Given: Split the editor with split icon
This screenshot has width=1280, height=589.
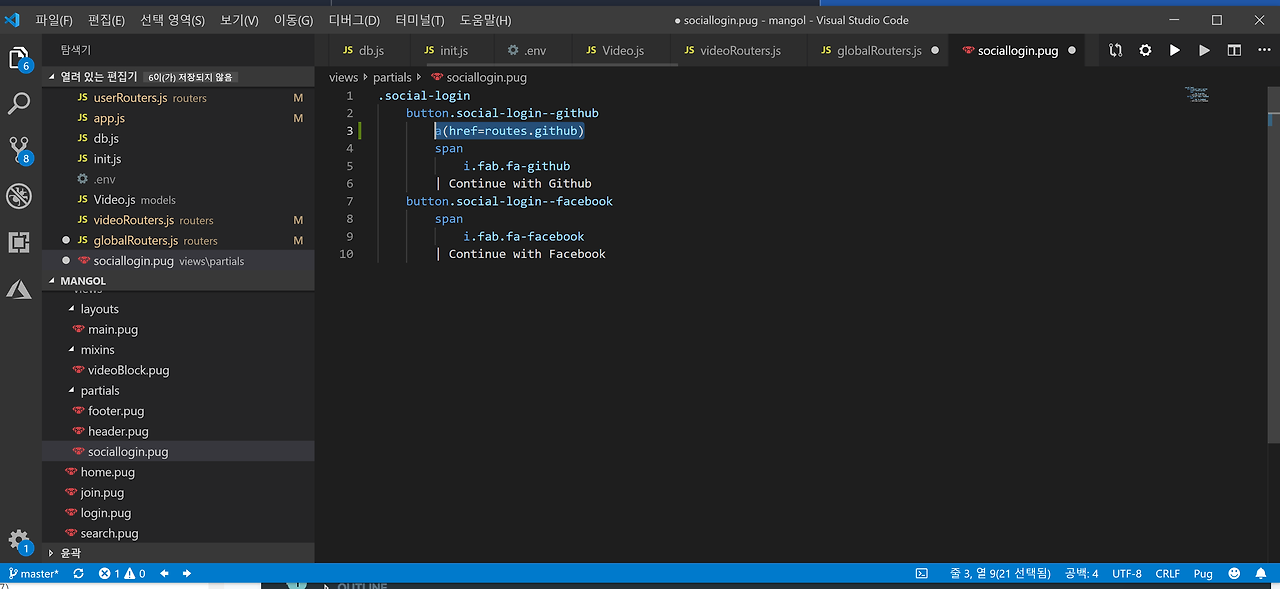Looking at the screenshot, I should 1235,50.
